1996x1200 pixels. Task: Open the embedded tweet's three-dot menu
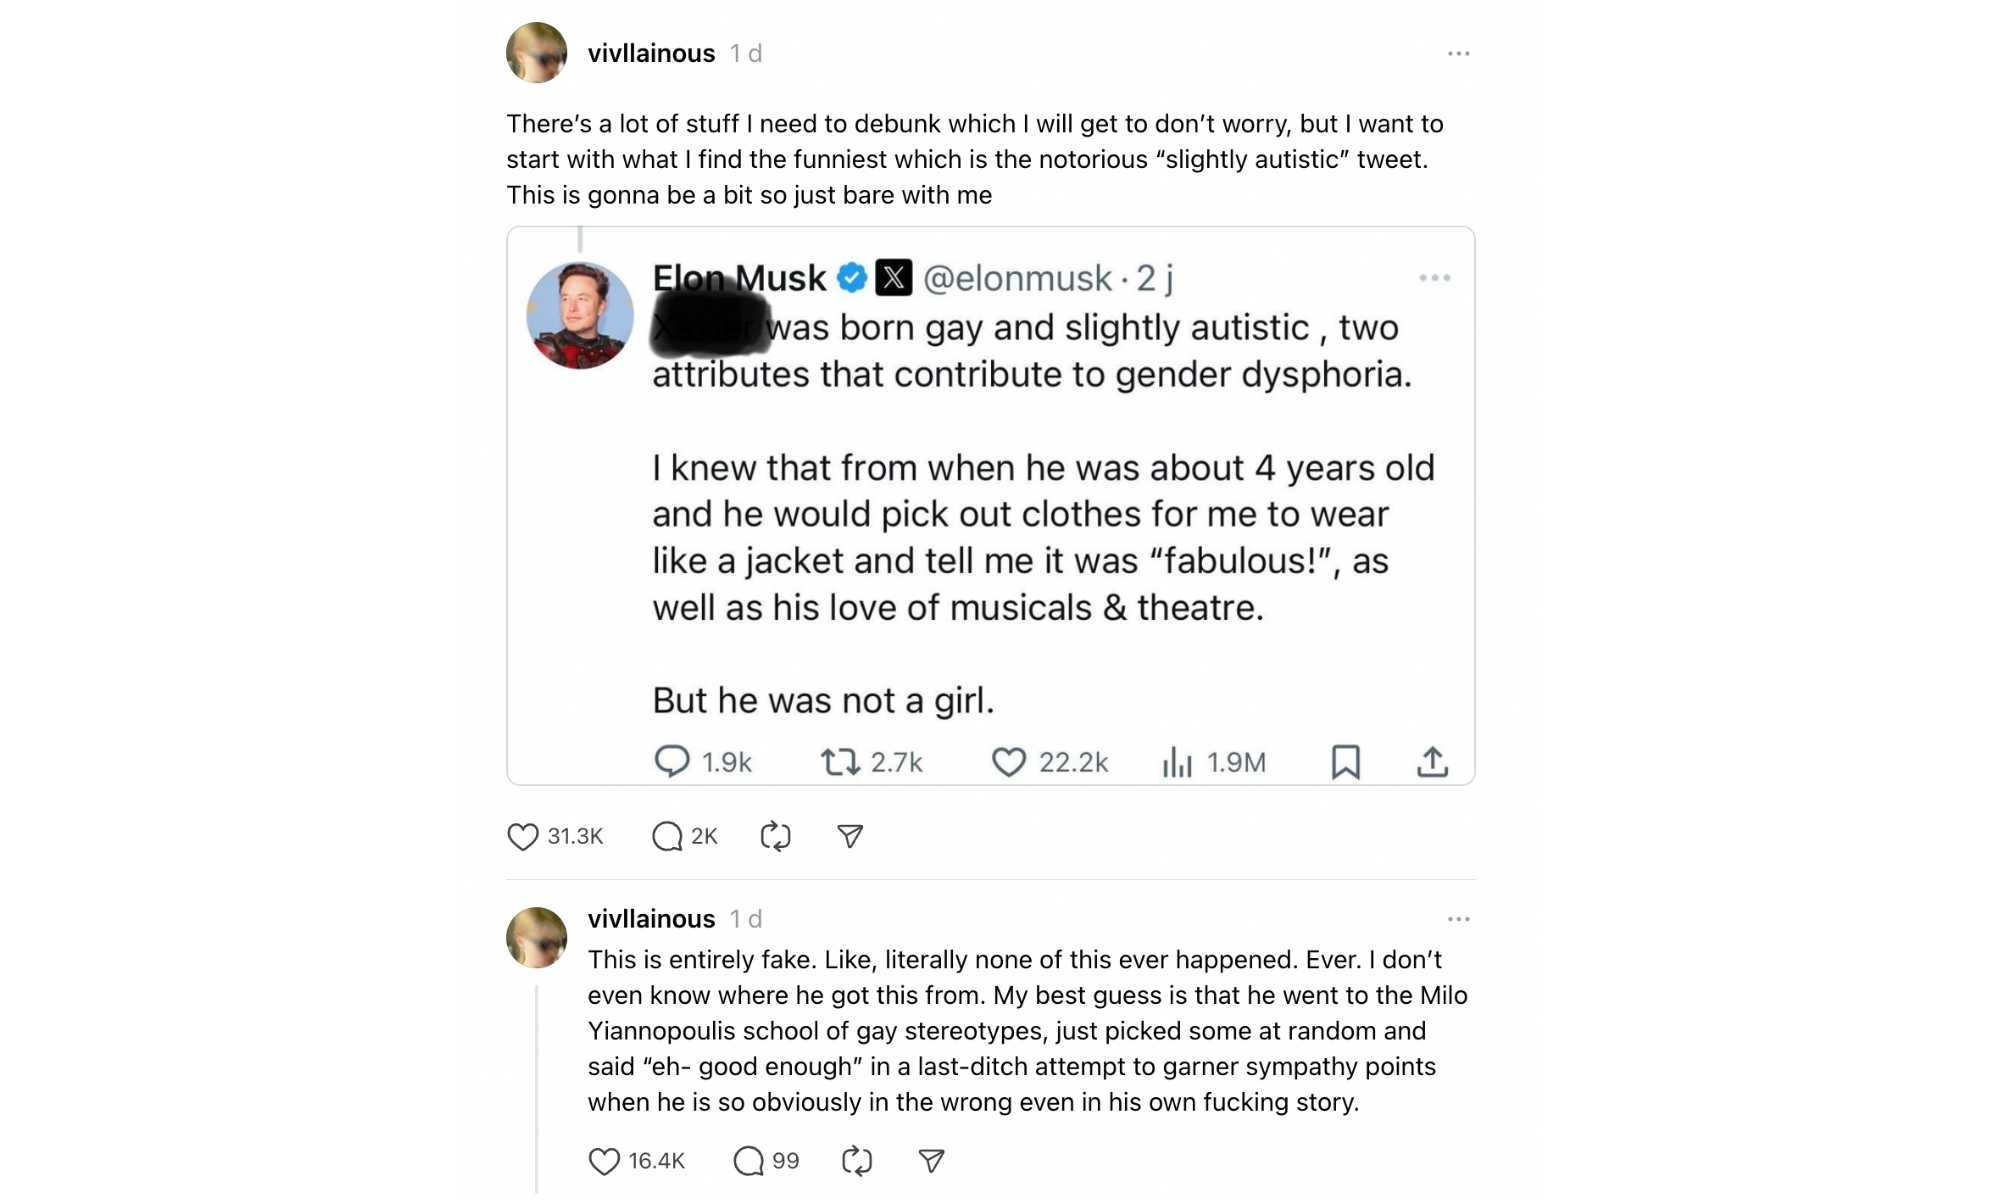pyautogui.click(x=1434, y=278)
